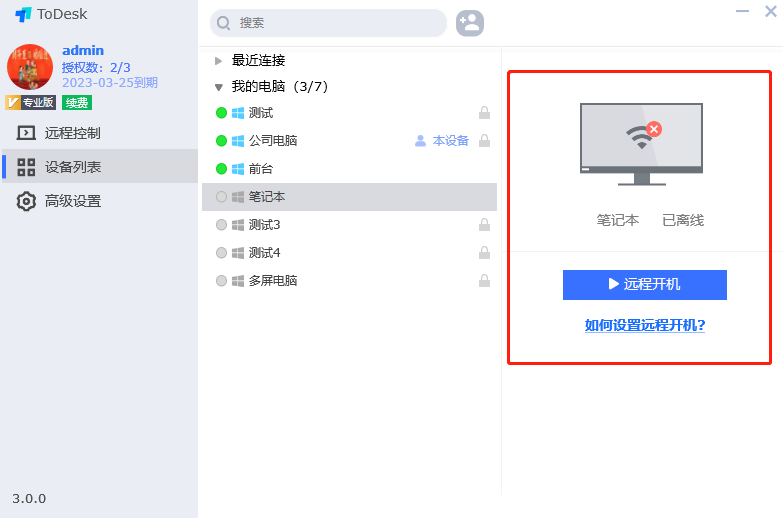Click the admin username

pyautogui.click(x=83, y=50)
